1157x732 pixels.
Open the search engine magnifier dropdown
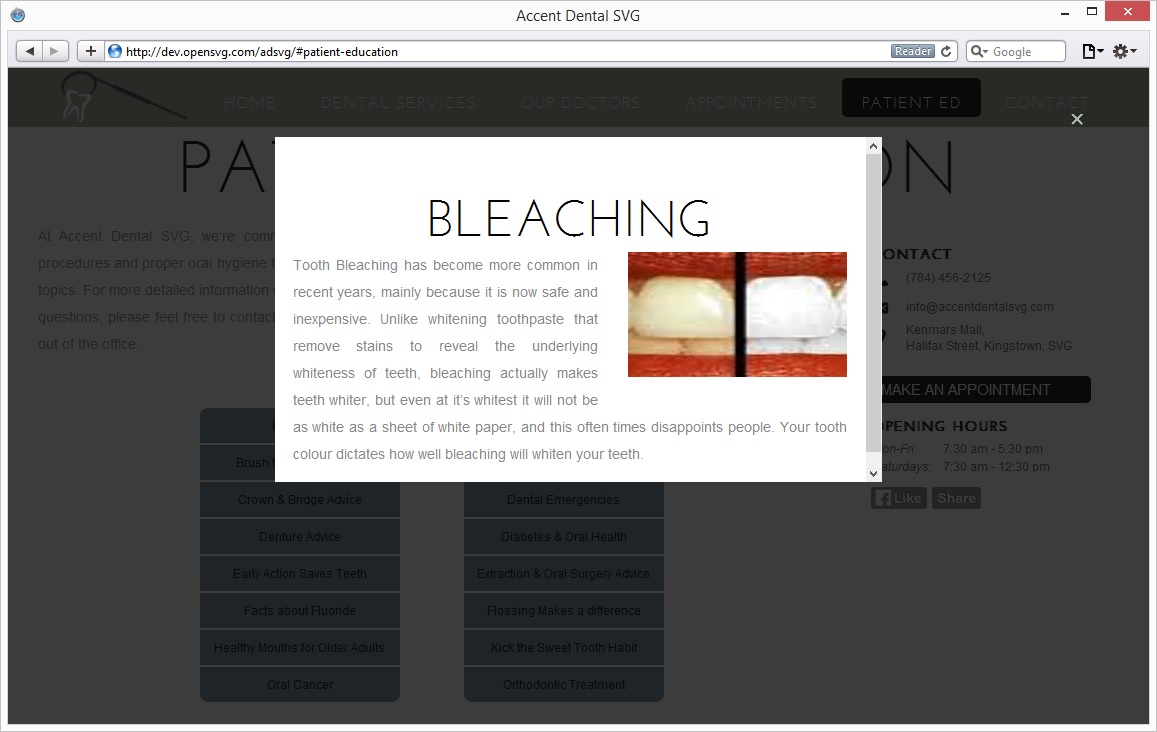point(978,51)
